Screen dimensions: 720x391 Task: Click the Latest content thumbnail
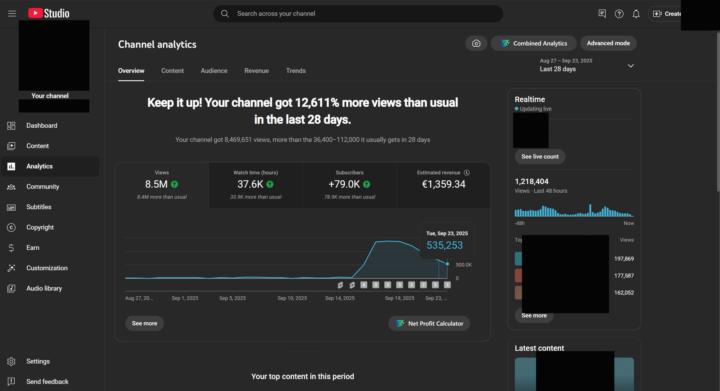click(x=574, y=374)
